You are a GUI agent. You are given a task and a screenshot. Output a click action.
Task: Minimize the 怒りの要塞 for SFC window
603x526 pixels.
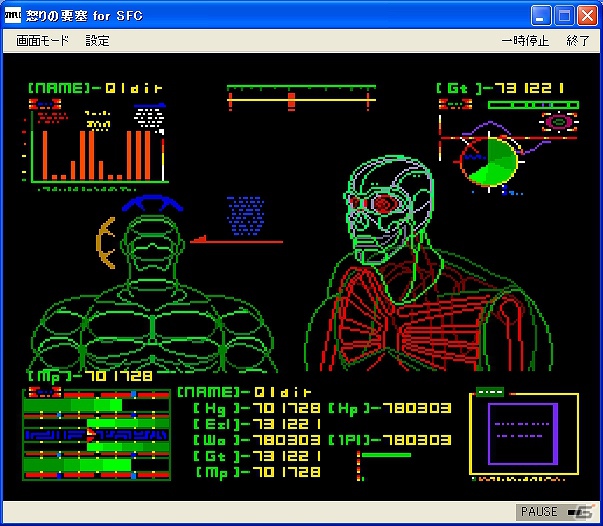(x=540, y=16)
